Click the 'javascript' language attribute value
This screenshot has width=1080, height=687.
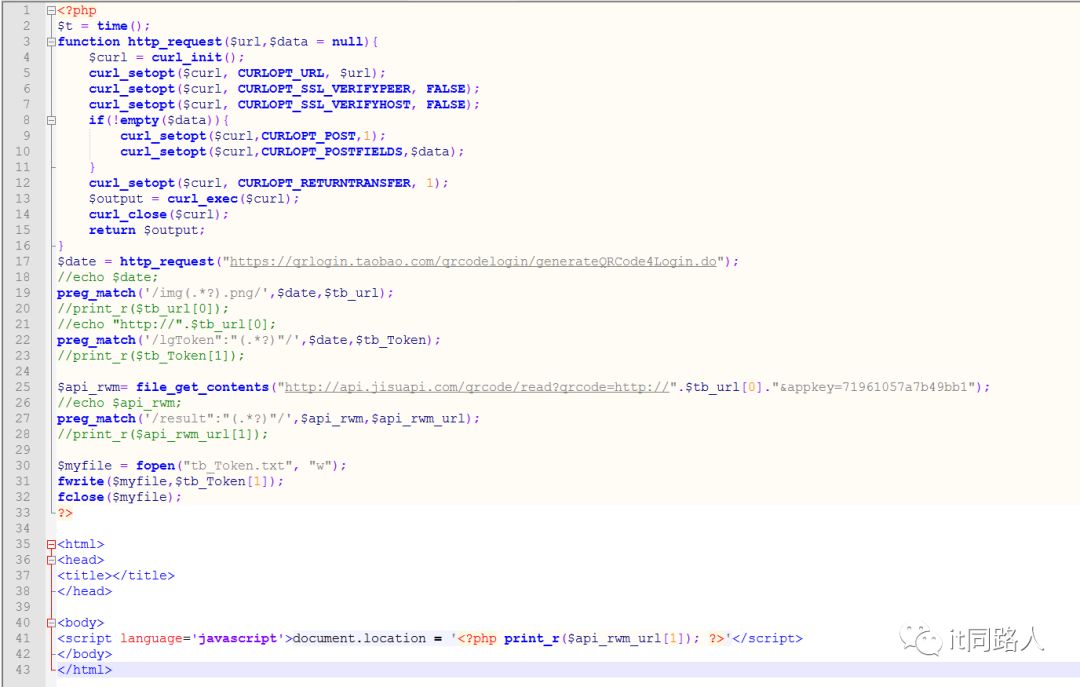point(238,639)
